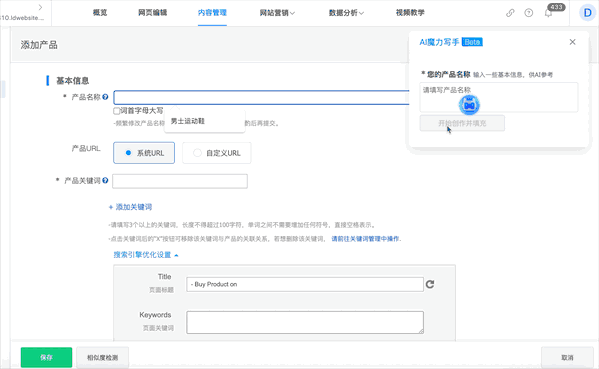Screen dimensions: 599x369
Task: Open the D user avatar
Action: click(x=587, y=13)
